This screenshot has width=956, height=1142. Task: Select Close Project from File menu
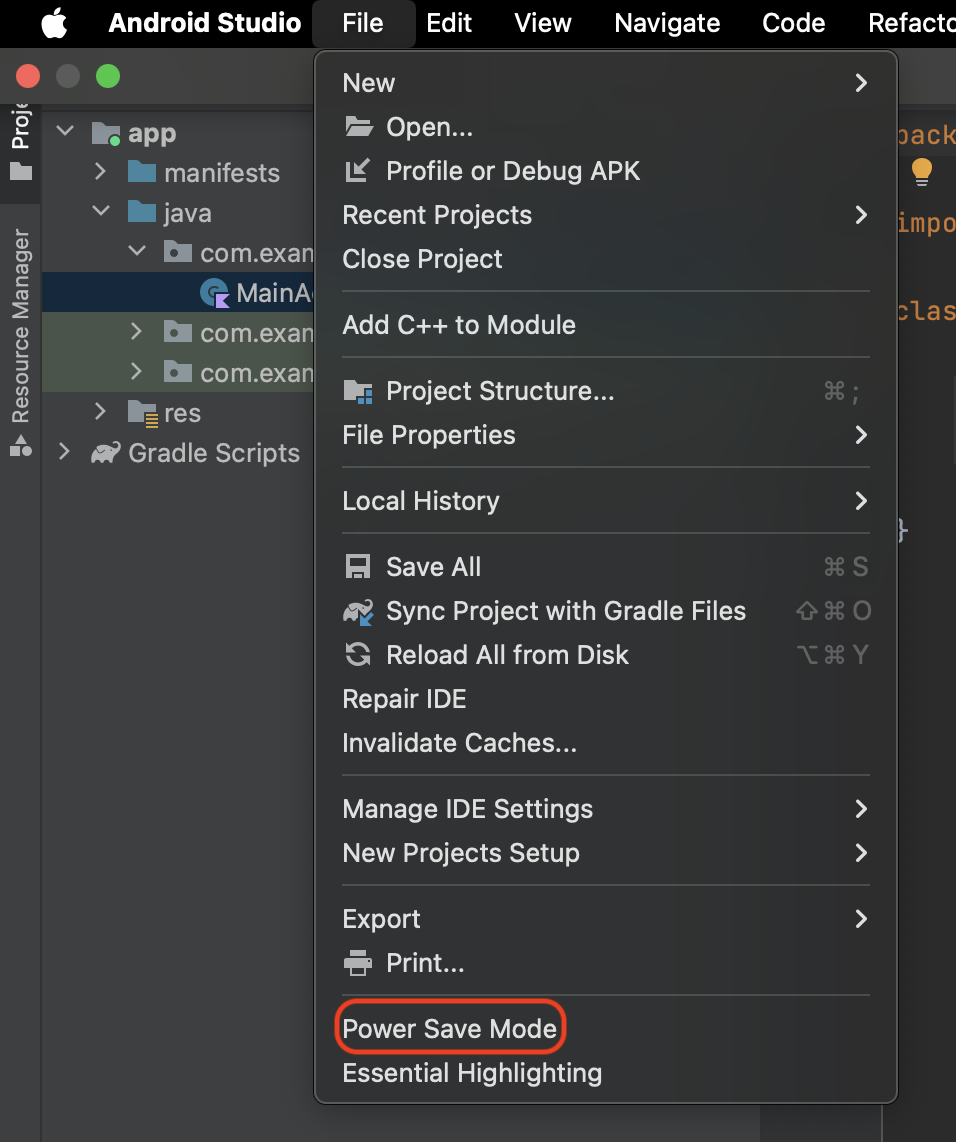coord(422,259)
